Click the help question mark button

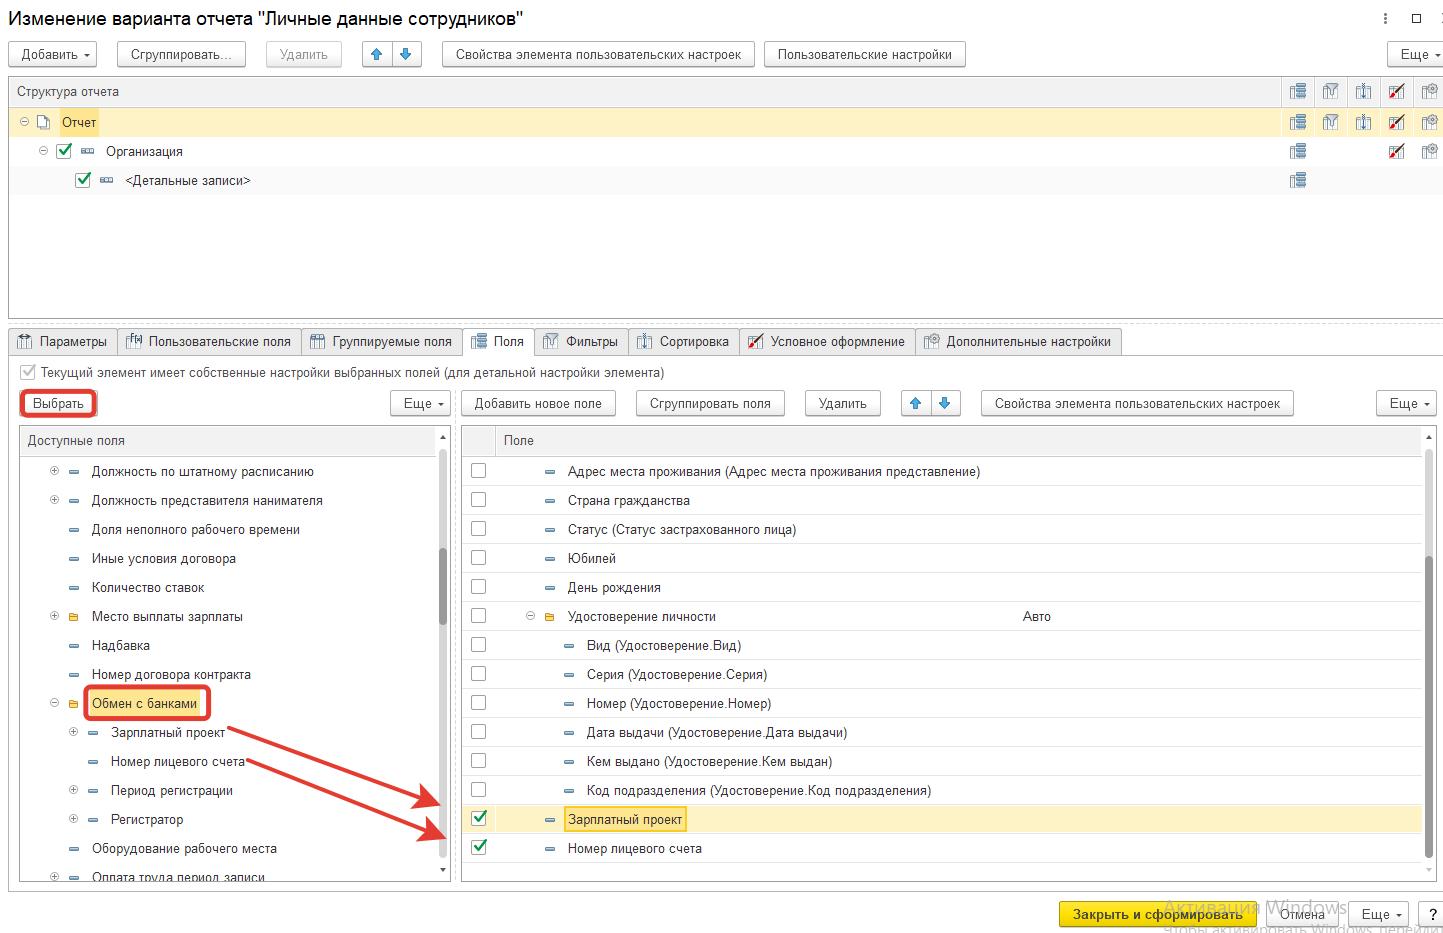coord(1432,914)
